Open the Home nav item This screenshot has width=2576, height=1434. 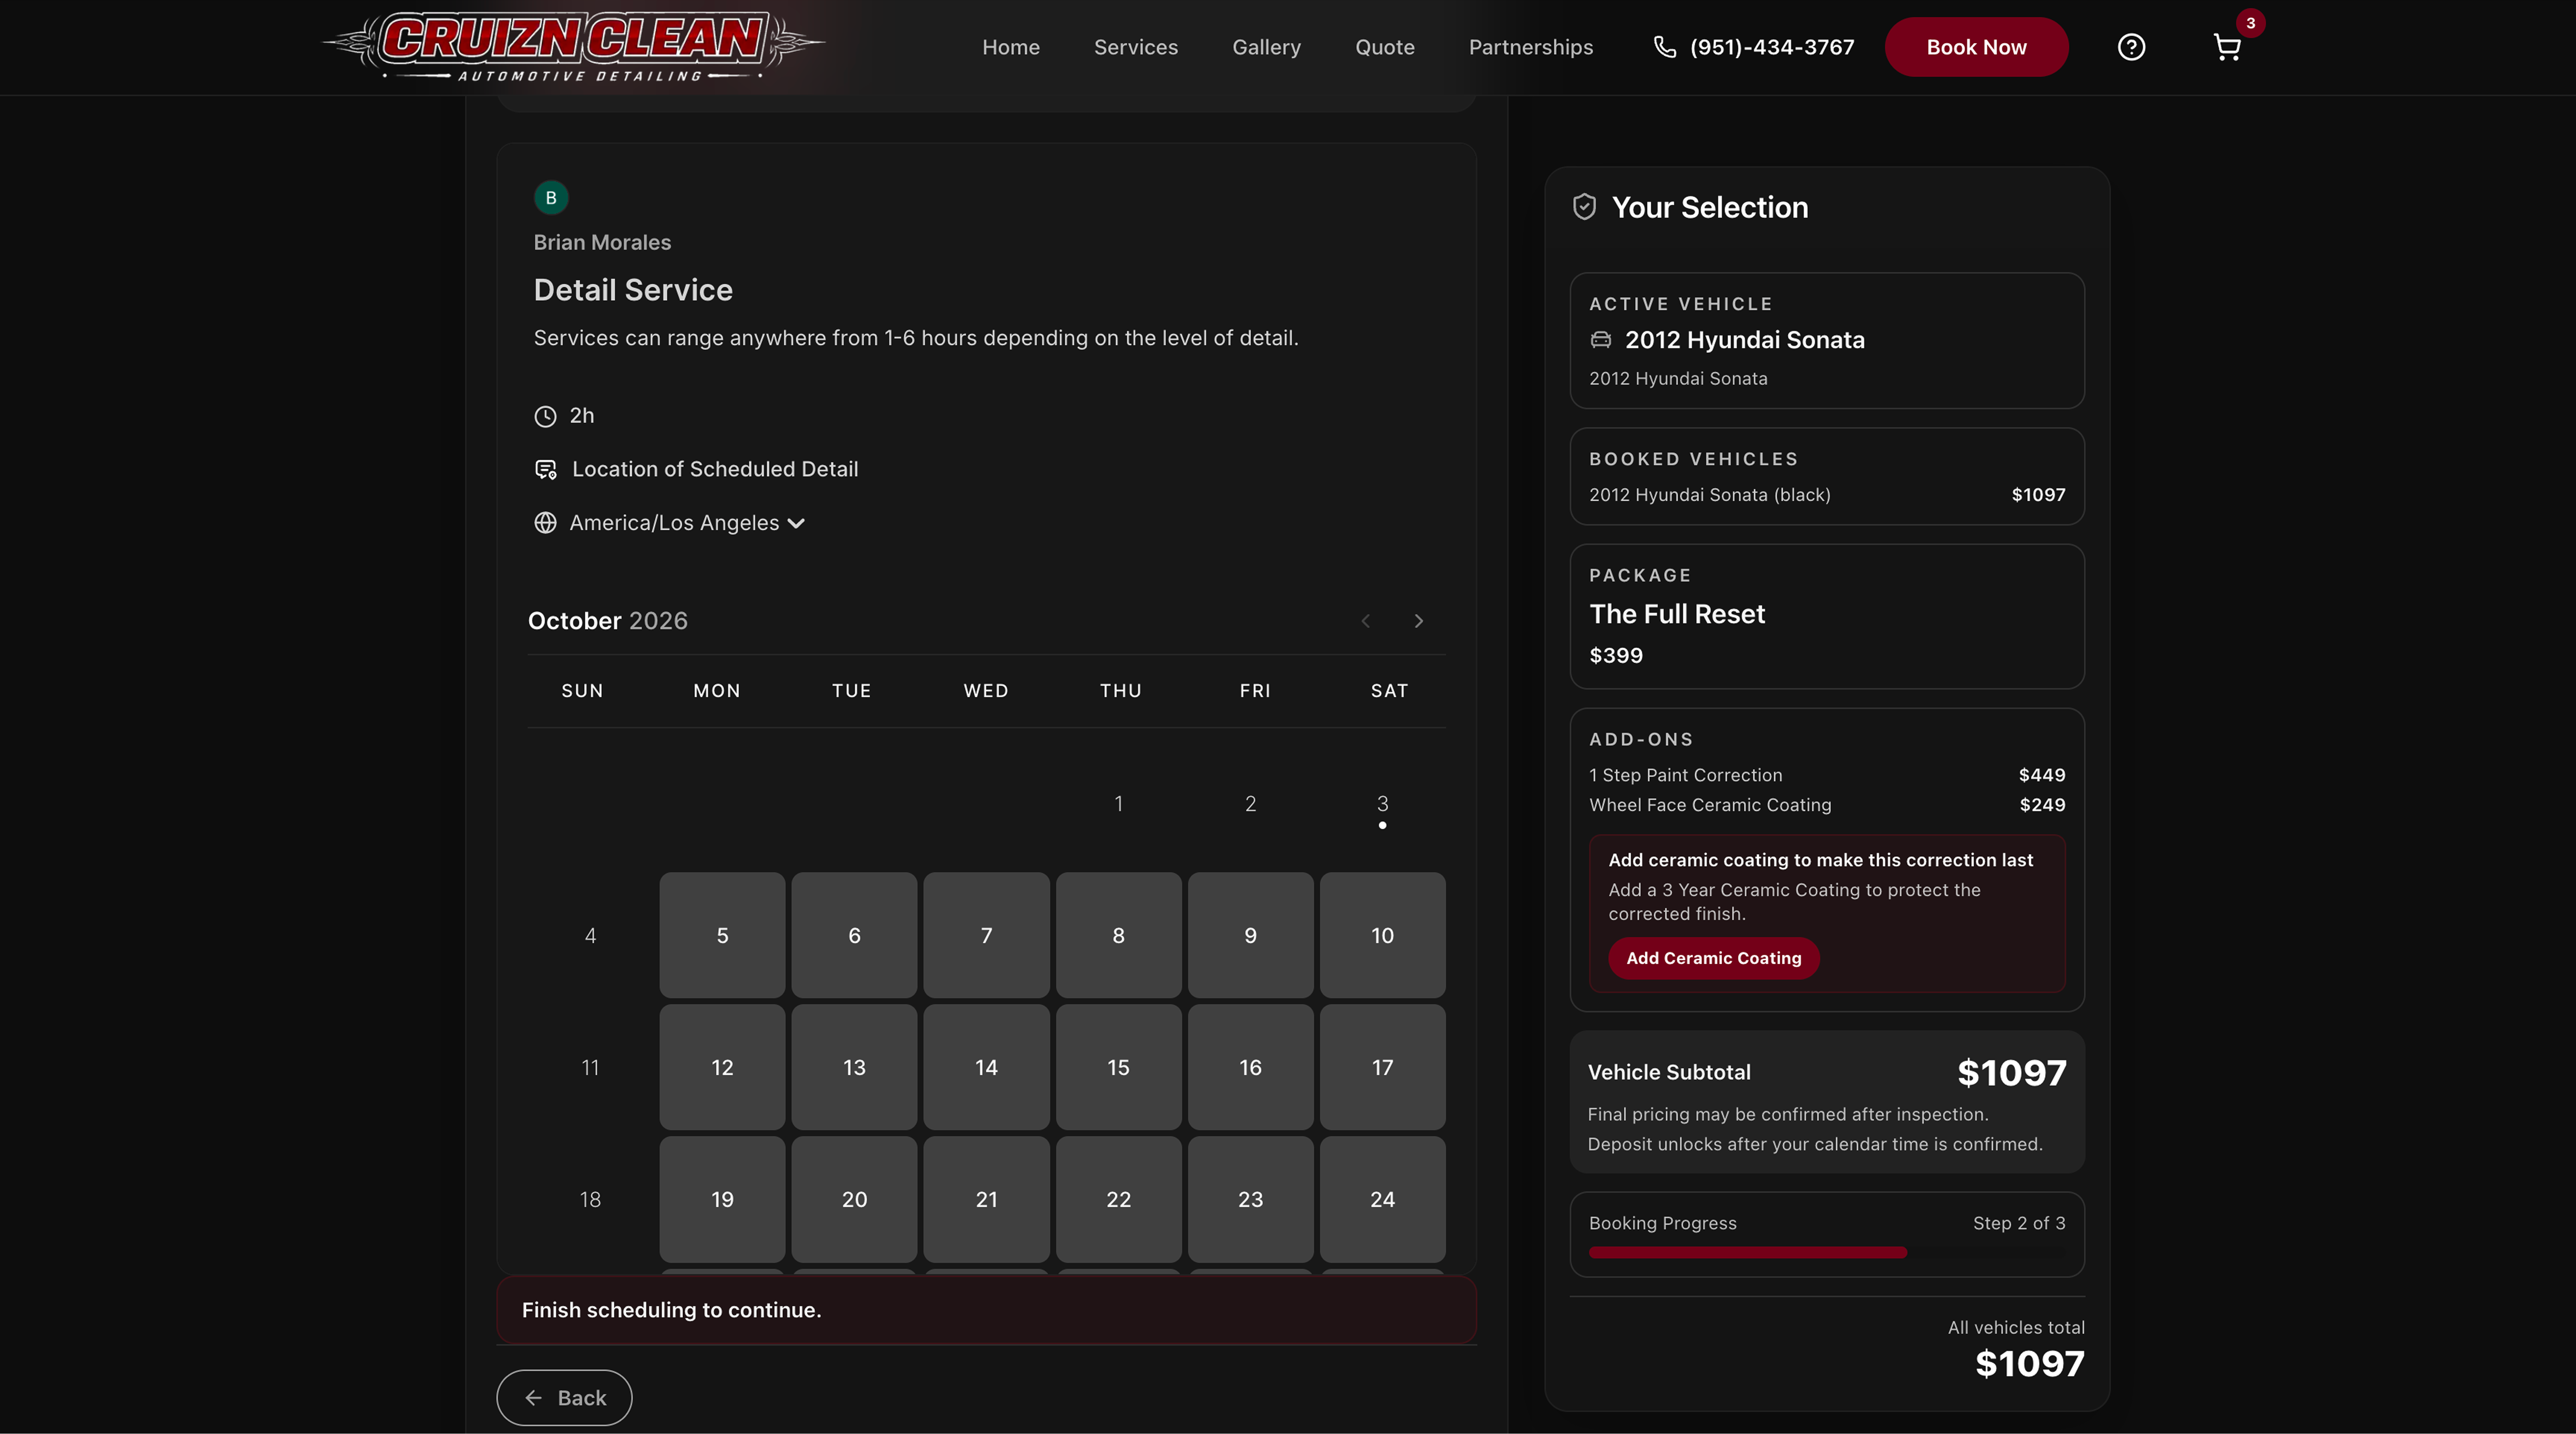pyautogui.click(x=1010, y=47)
